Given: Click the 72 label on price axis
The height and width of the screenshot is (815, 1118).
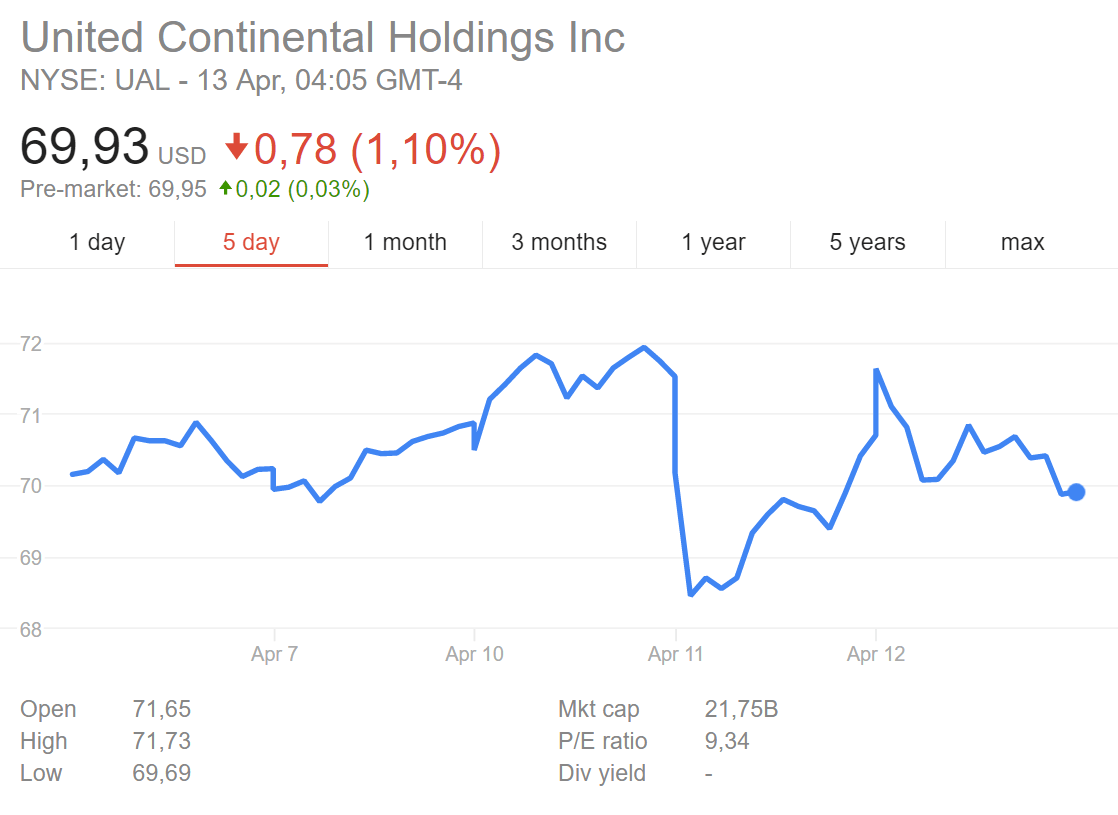Looking at the screenshot, I should tap(31, 343).
